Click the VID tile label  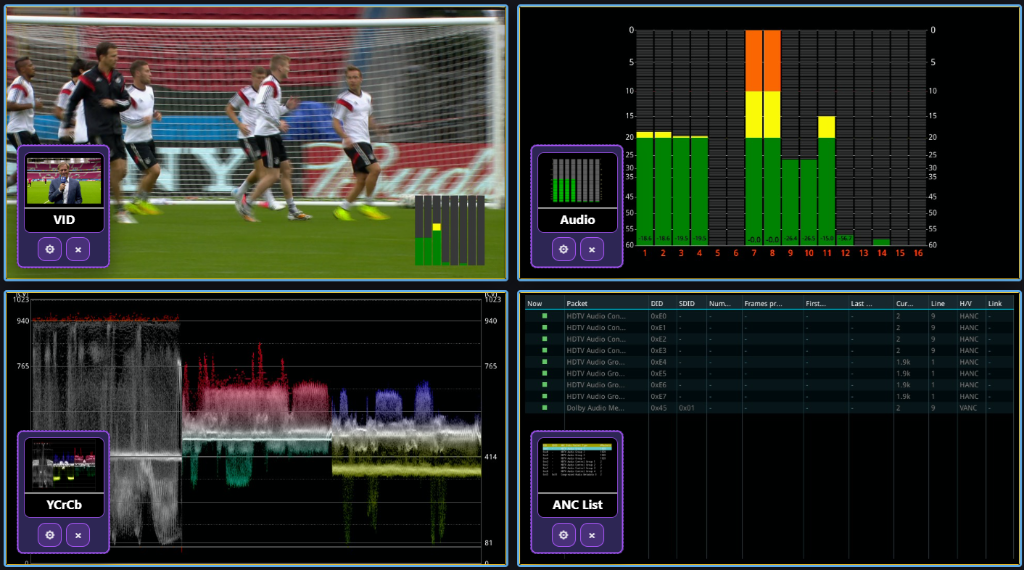coord(64,220)
